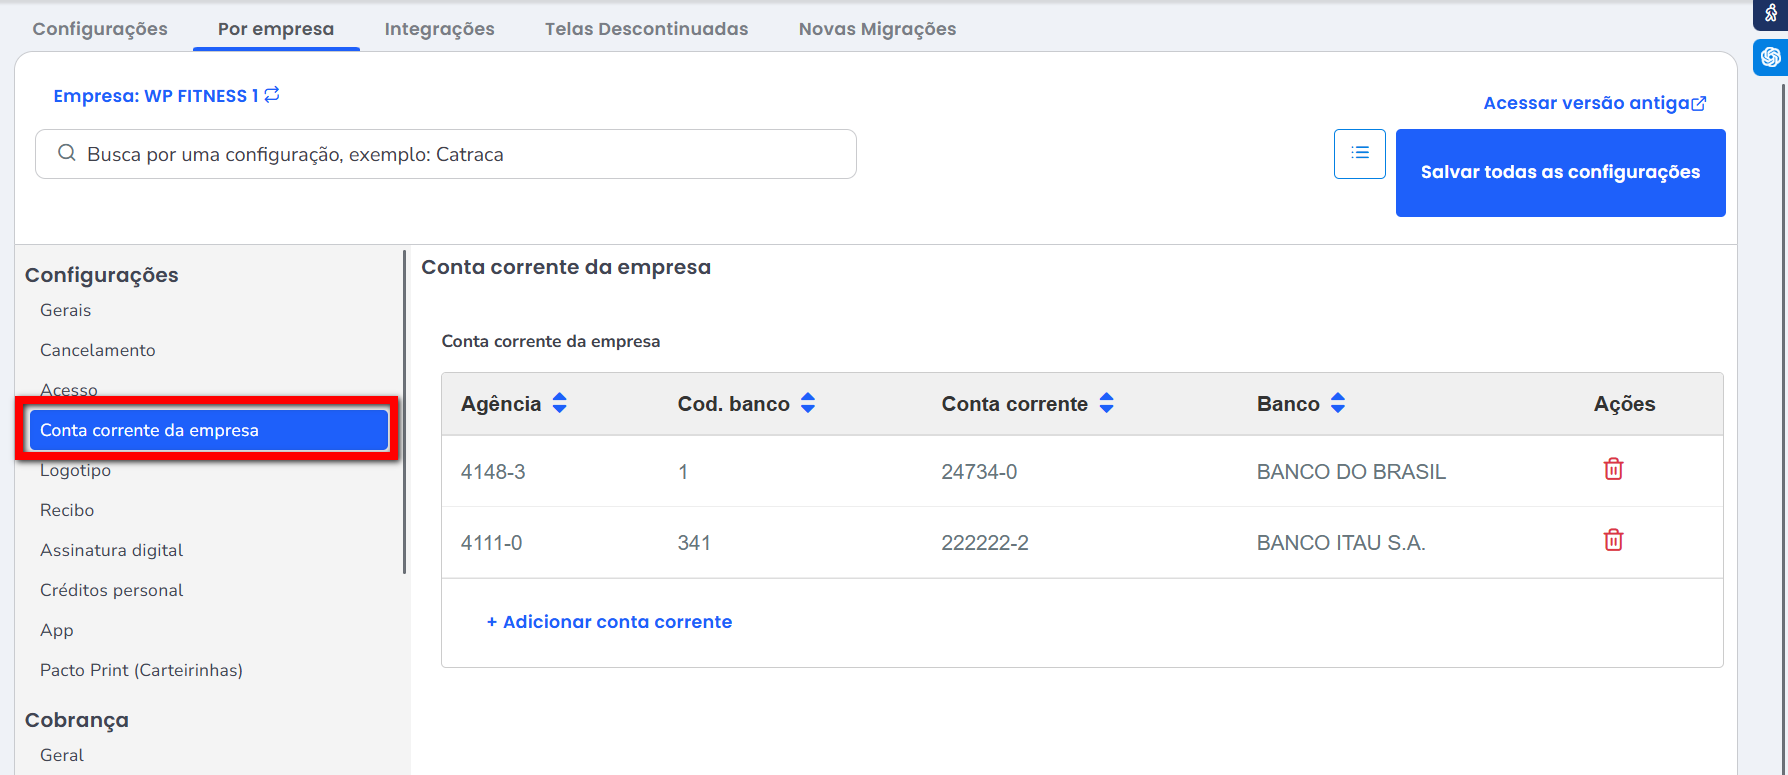Viewport: 1788px width, 775px height.
Task: Delete the BANCO ITAU S.A. account row
Action: pyautogui.click(x=1613, y=541)
